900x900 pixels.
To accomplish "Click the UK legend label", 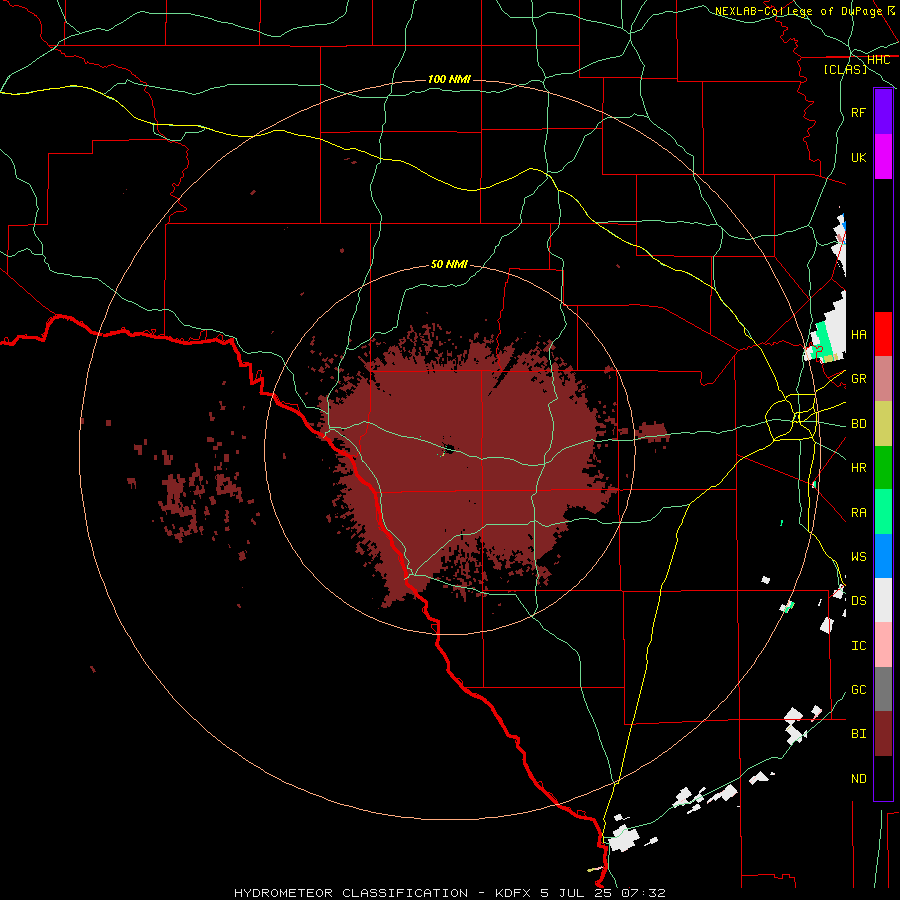I will [x=858, y=157].
